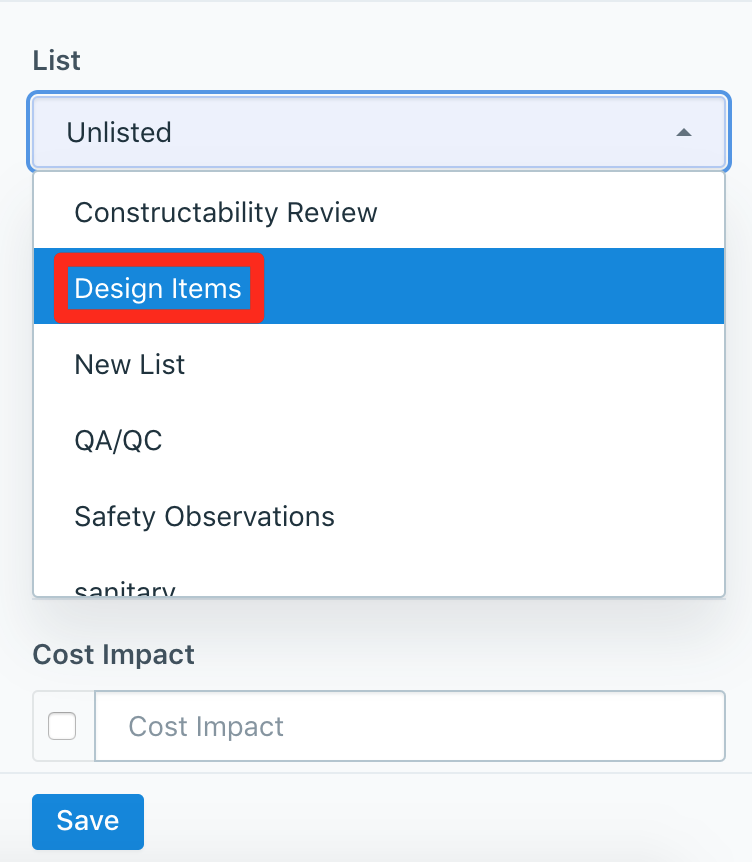
Task: Assign item to the QA/QC list
Action: point(118,441)
